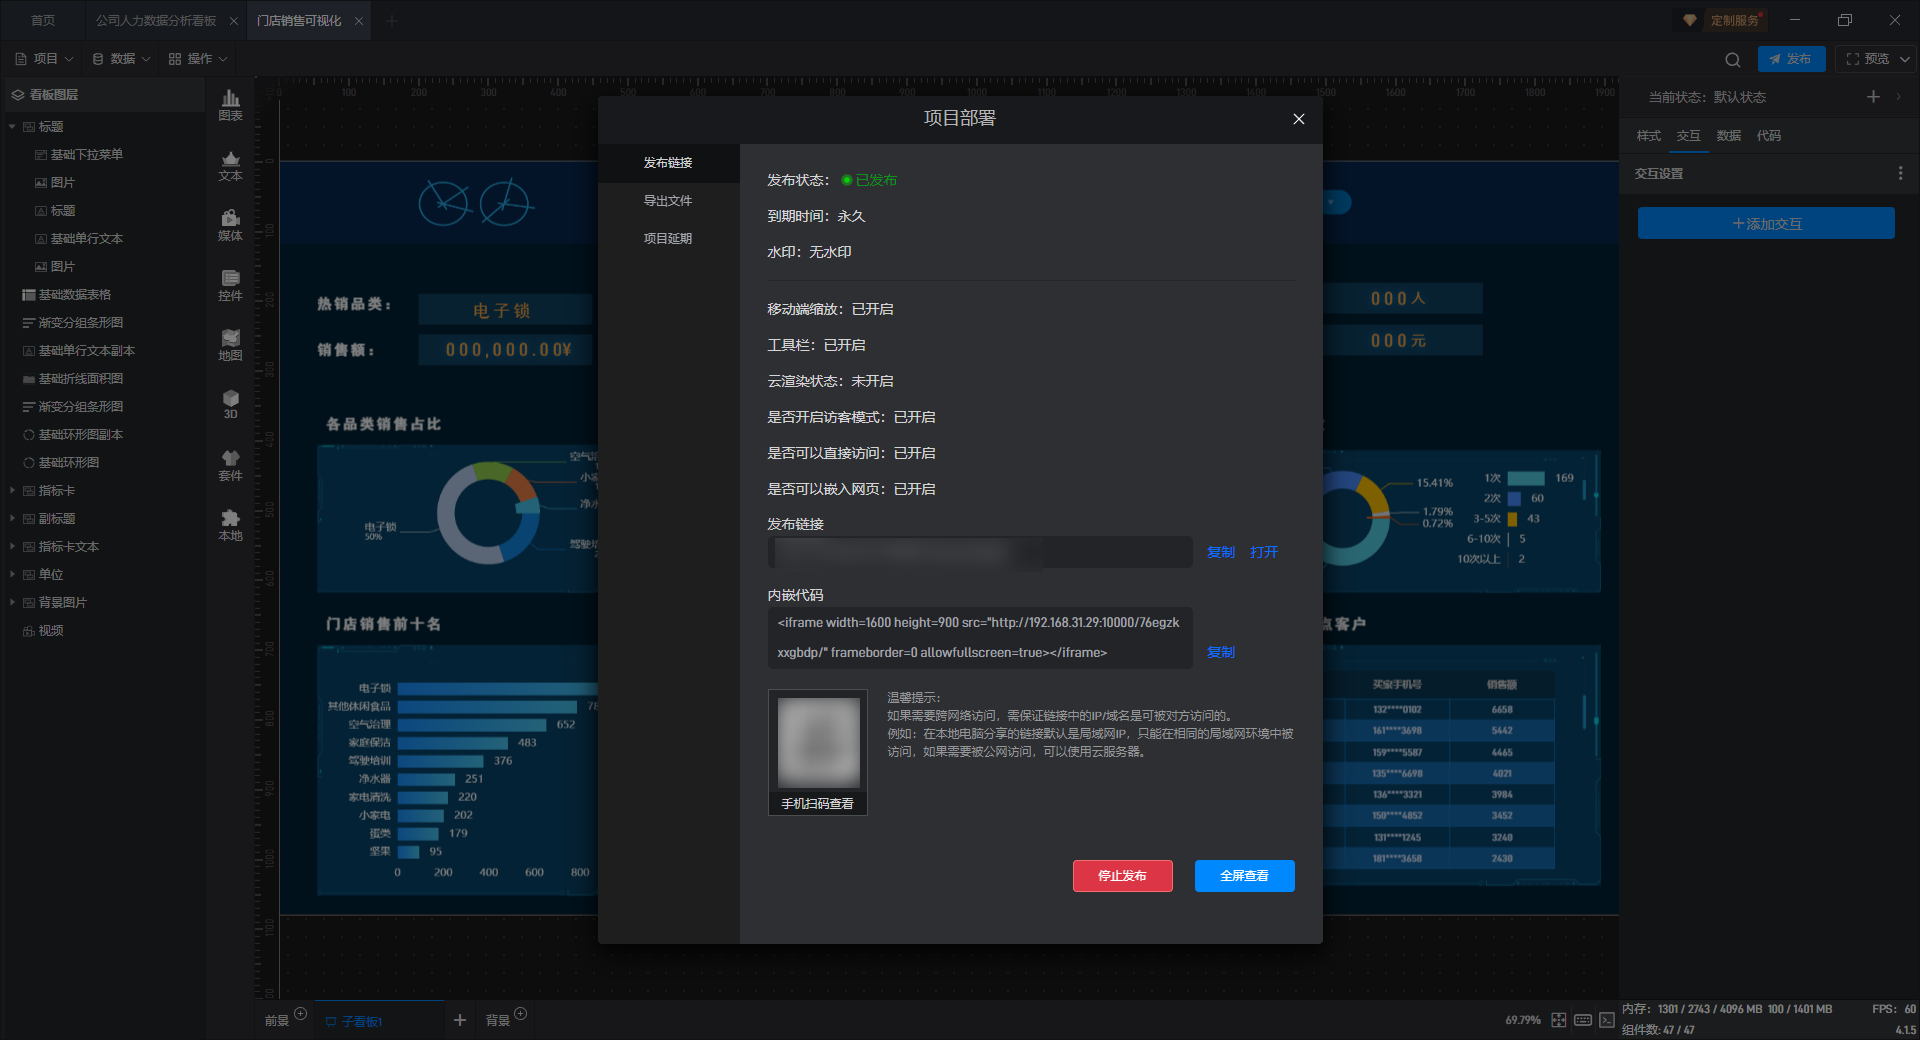Open the 3D components icon
The height and width of the screenshot is (1040, 1920).
click(230, 404)
